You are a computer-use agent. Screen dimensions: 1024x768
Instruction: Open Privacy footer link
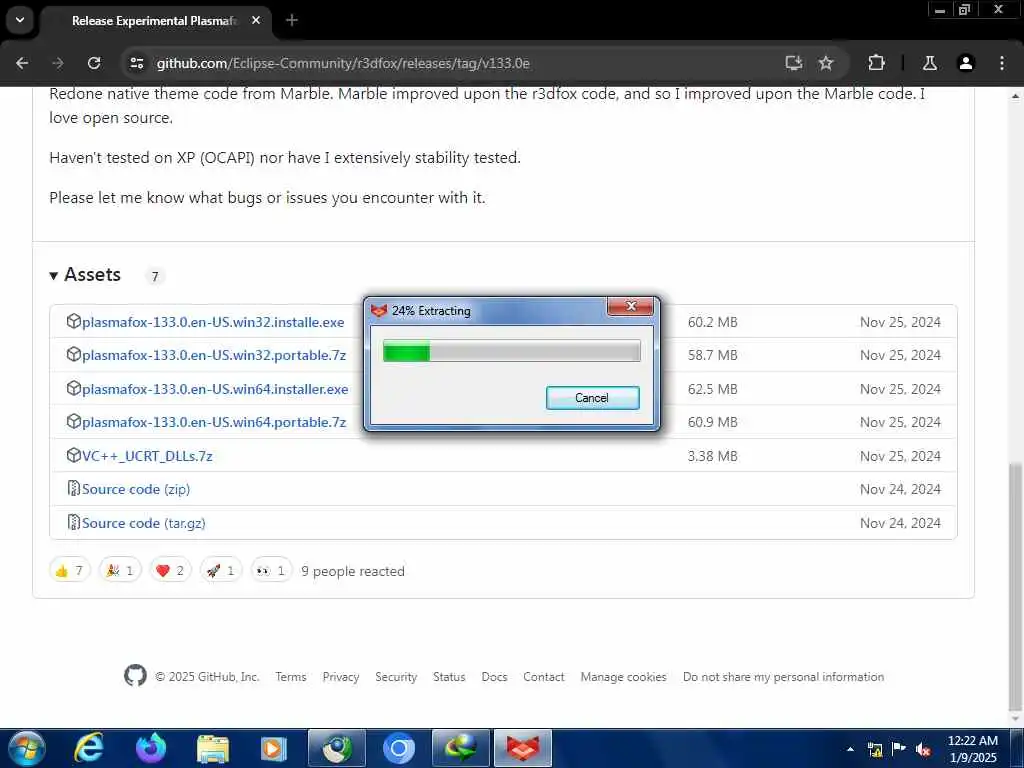[x=341, y=677]
